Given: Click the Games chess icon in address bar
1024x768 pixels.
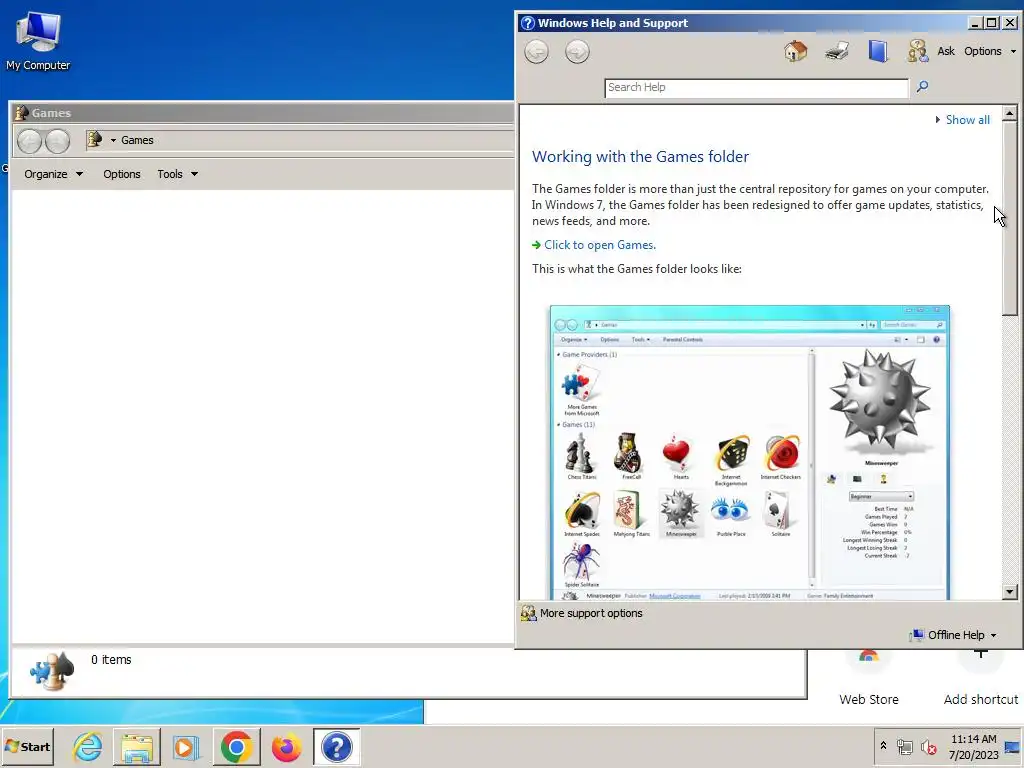Looking at the screenshot, I should [x=95, y=139].
